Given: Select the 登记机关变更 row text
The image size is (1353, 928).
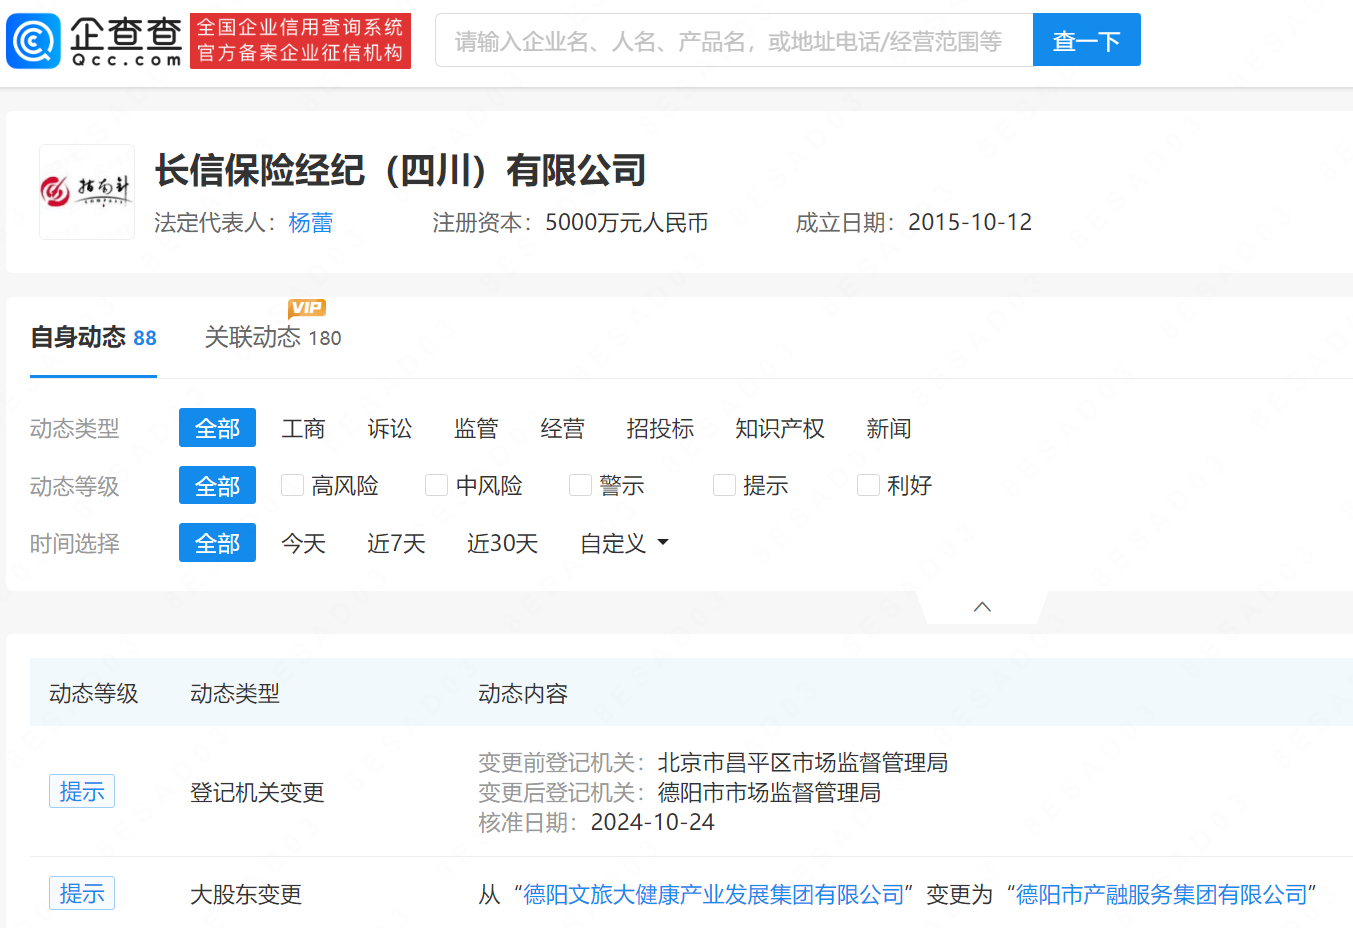Looking at the screenshot, I should click(257, 792).
